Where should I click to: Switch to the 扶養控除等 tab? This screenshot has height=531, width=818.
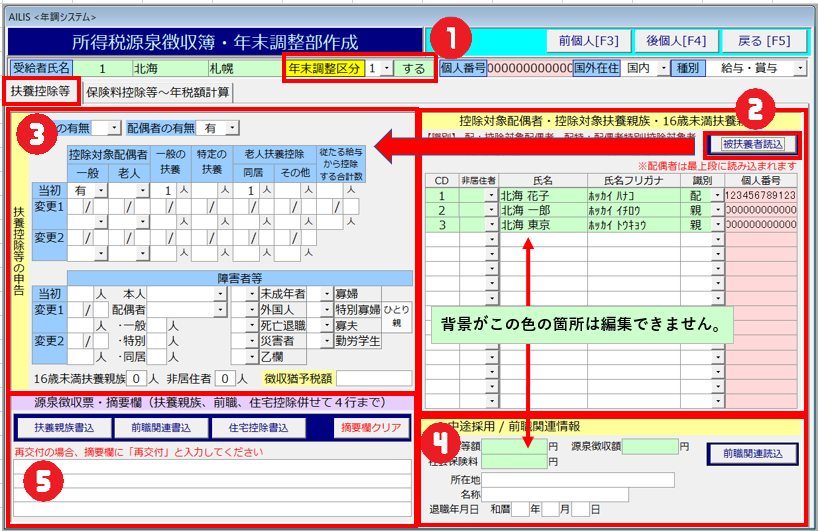tap(41, 91)
